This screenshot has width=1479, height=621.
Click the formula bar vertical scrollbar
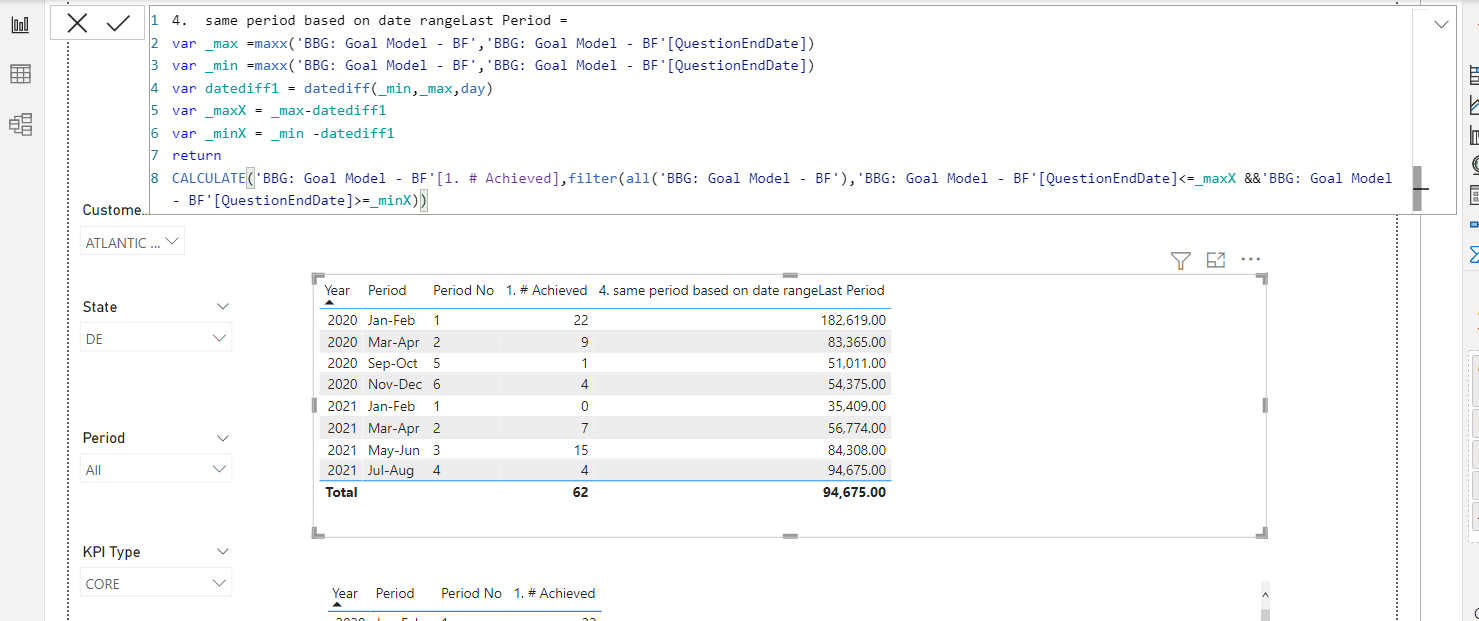point(1417,188)
